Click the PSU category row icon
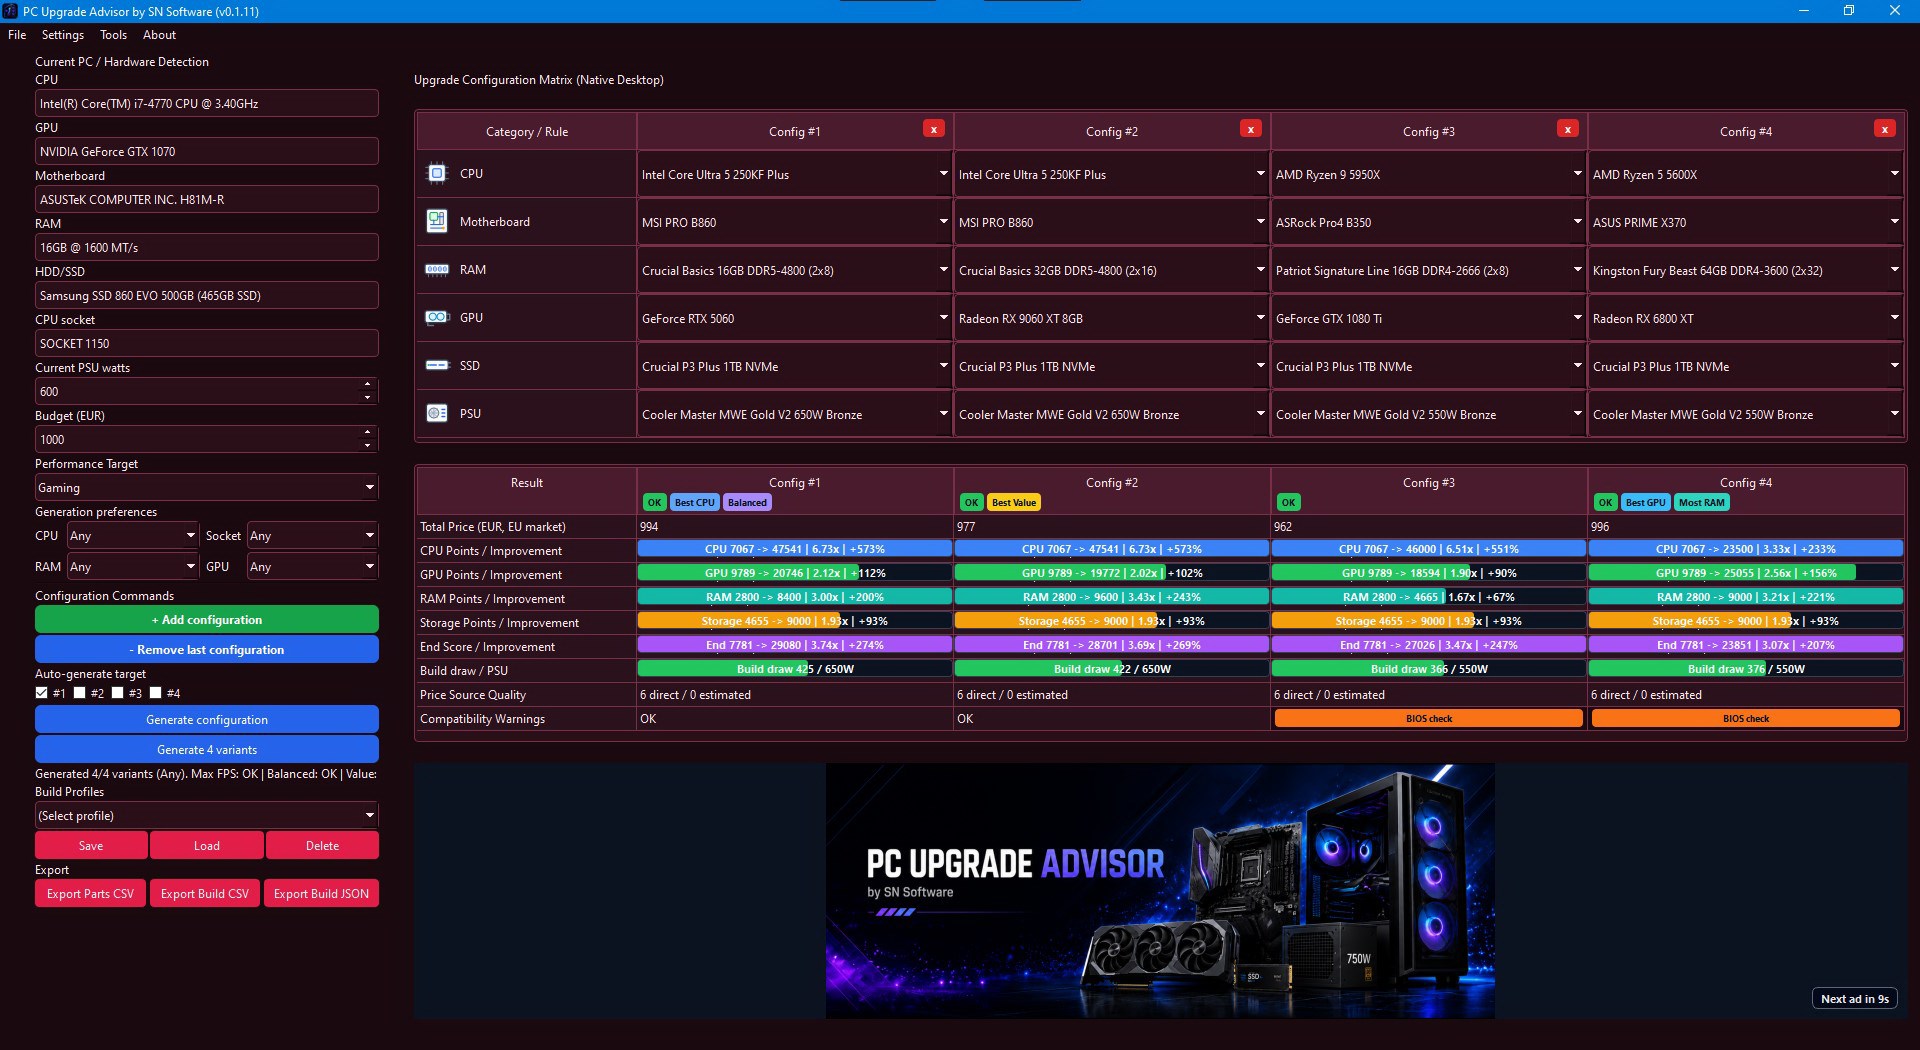The width and height of the screenshot is (1920, 1050). point(437,413)
